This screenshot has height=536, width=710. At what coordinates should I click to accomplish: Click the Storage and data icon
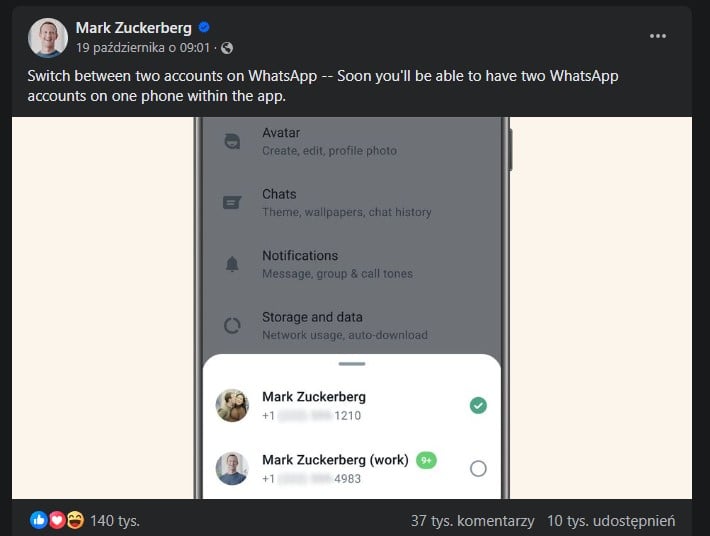[232, 325]
